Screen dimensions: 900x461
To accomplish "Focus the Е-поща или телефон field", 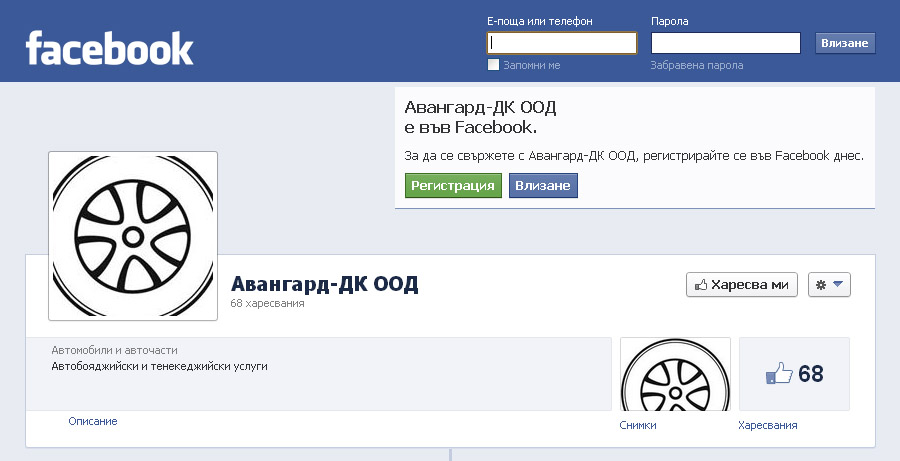I will tap(562, 43).
